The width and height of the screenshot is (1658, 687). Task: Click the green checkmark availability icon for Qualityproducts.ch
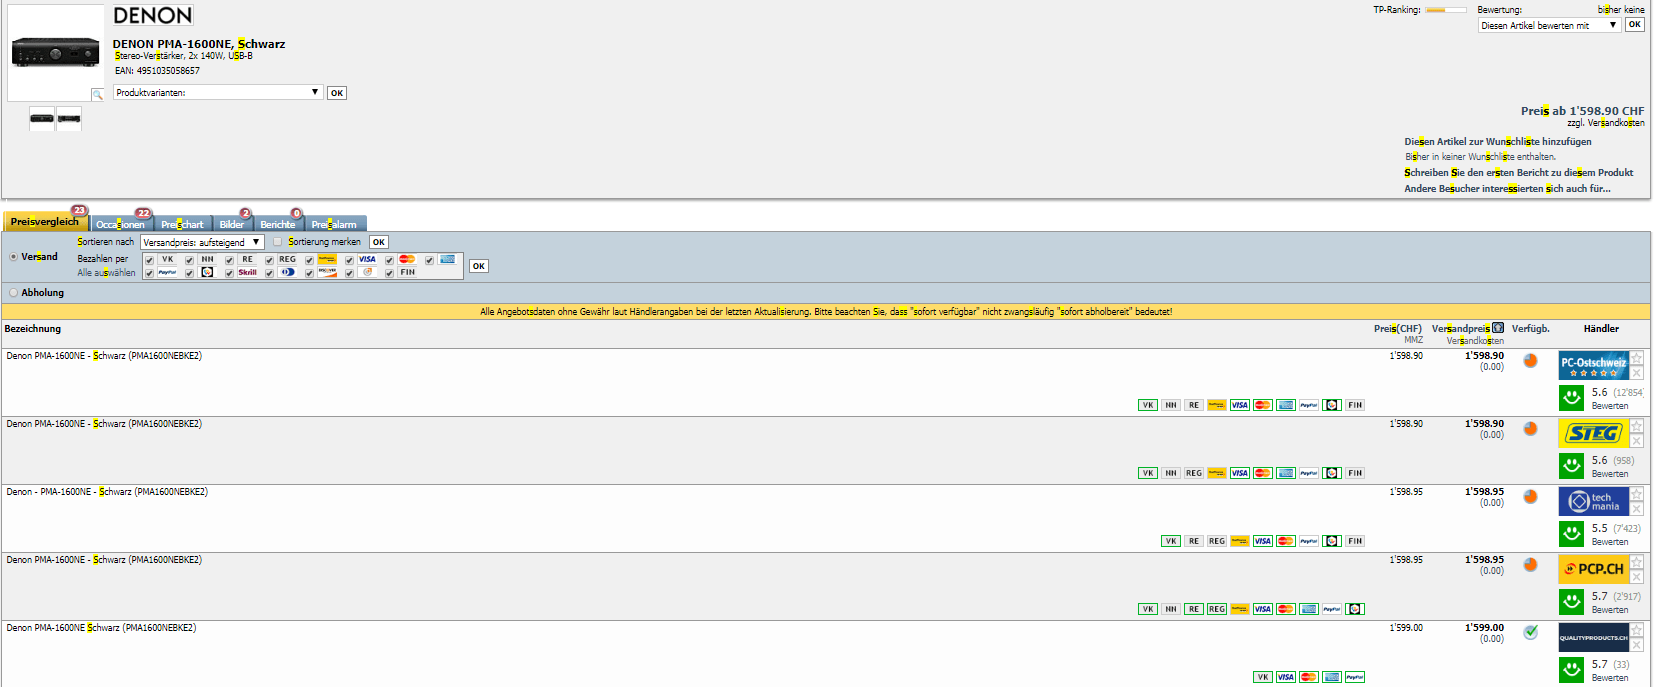(x=1530, y=632)
